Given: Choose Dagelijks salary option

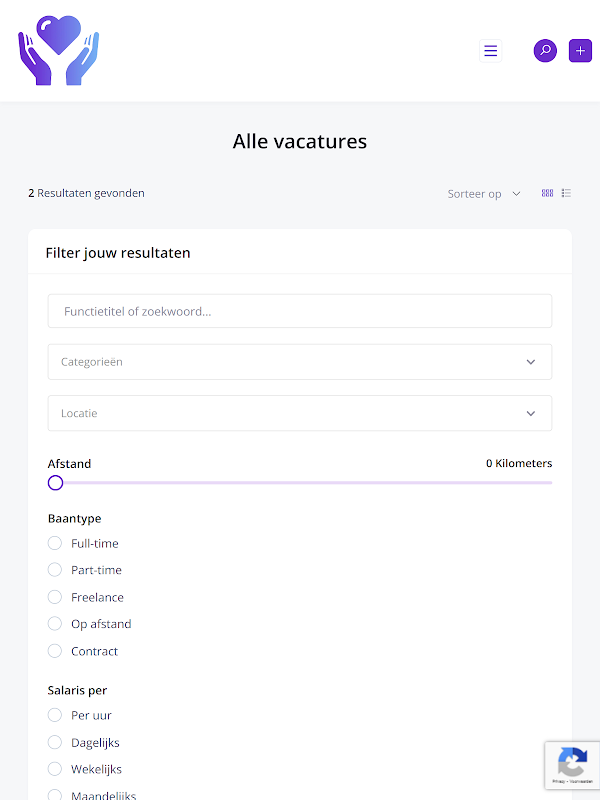Looking at the screenshot, I should [x=55, y=742].
